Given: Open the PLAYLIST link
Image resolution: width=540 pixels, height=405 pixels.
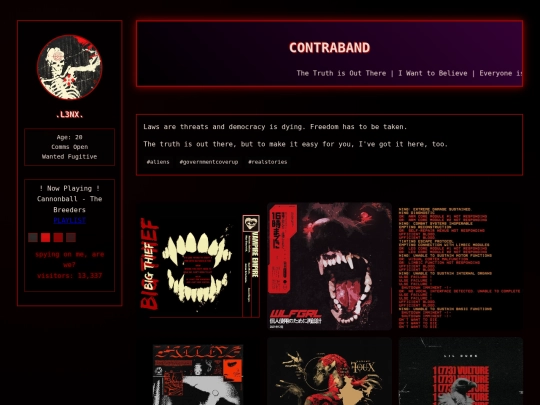Looking at the screenshot, I should point(70,220).
